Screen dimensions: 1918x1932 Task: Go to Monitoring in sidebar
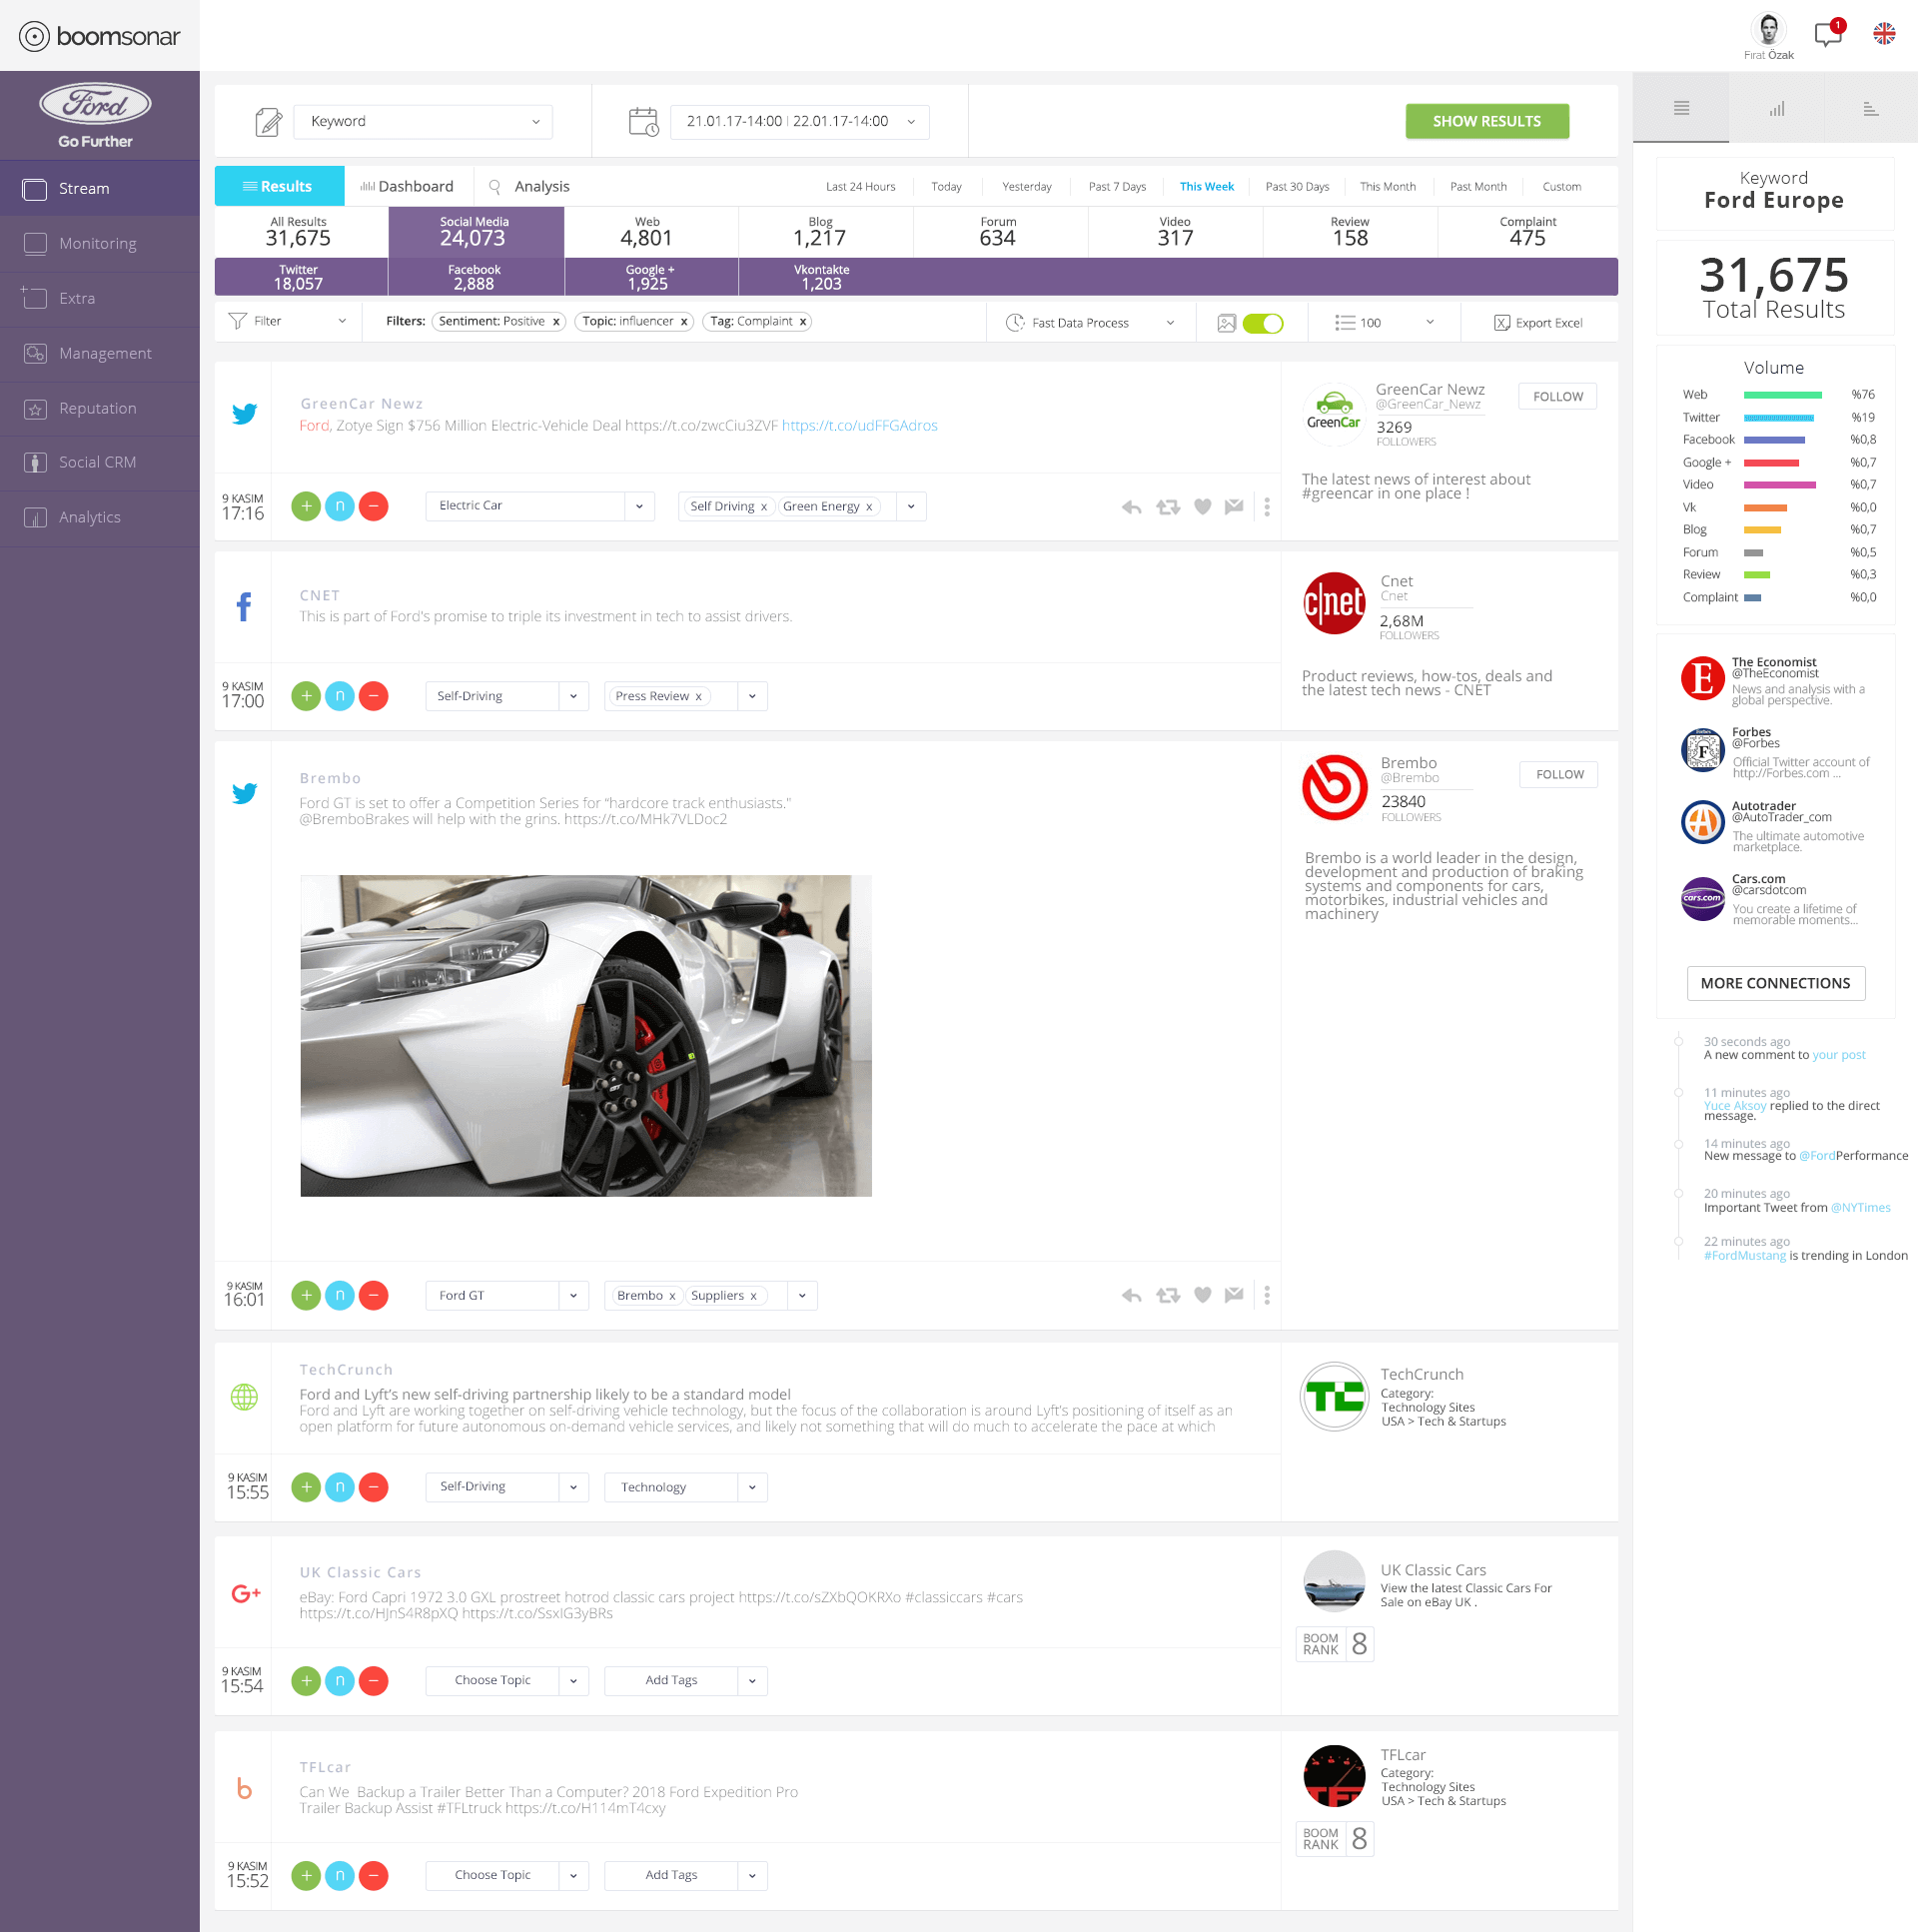coord(99,243)
